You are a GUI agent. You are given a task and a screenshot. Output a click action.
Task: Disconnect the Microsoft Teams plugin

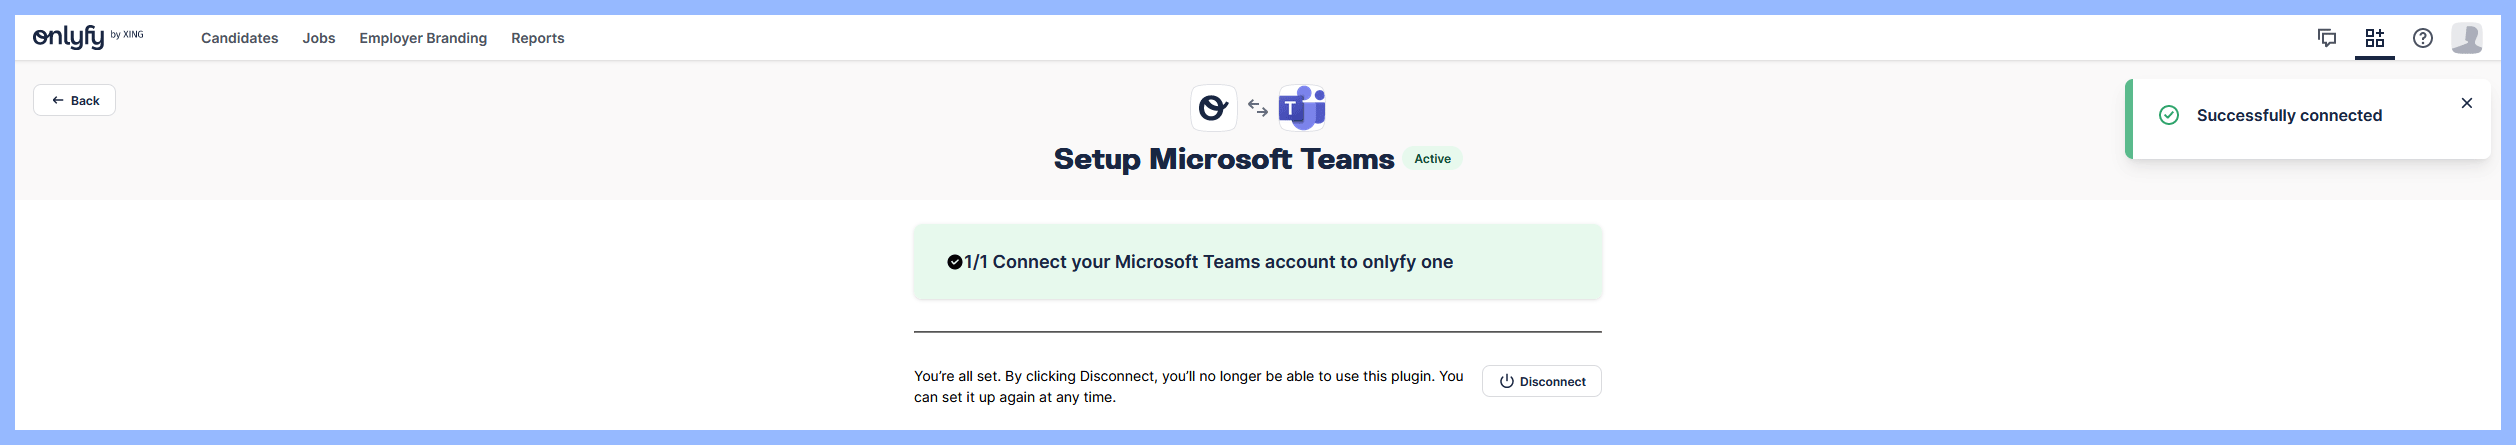pyautogui.click(x=1541, y=381)
